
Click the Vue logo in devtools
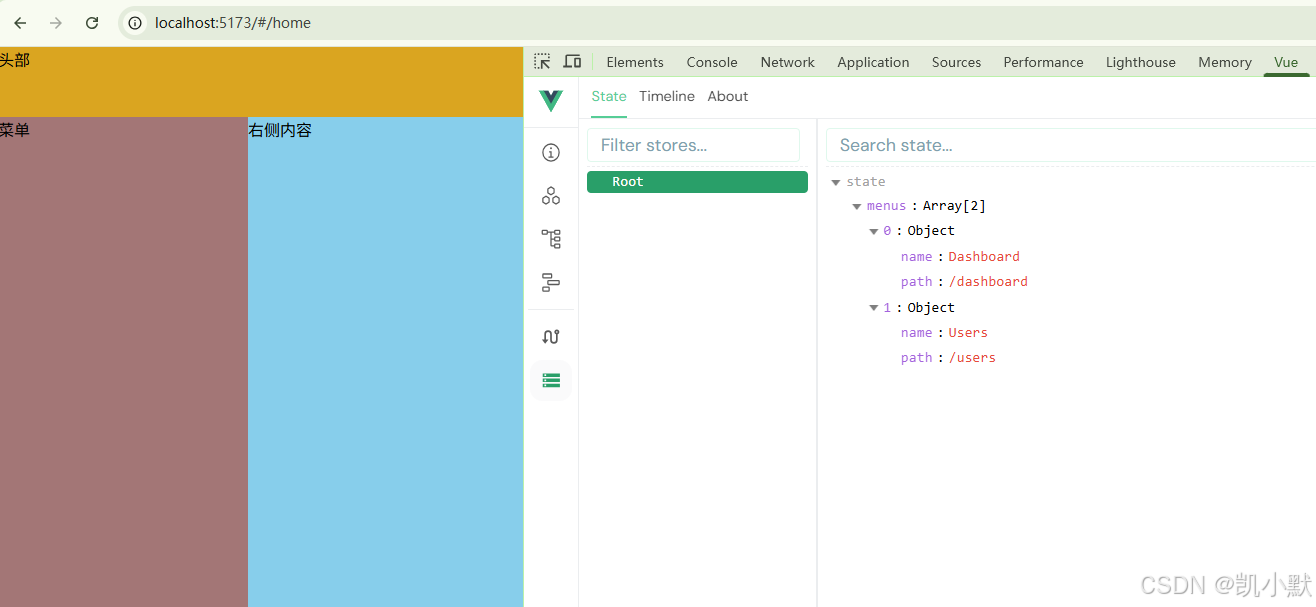pos(551,100)
